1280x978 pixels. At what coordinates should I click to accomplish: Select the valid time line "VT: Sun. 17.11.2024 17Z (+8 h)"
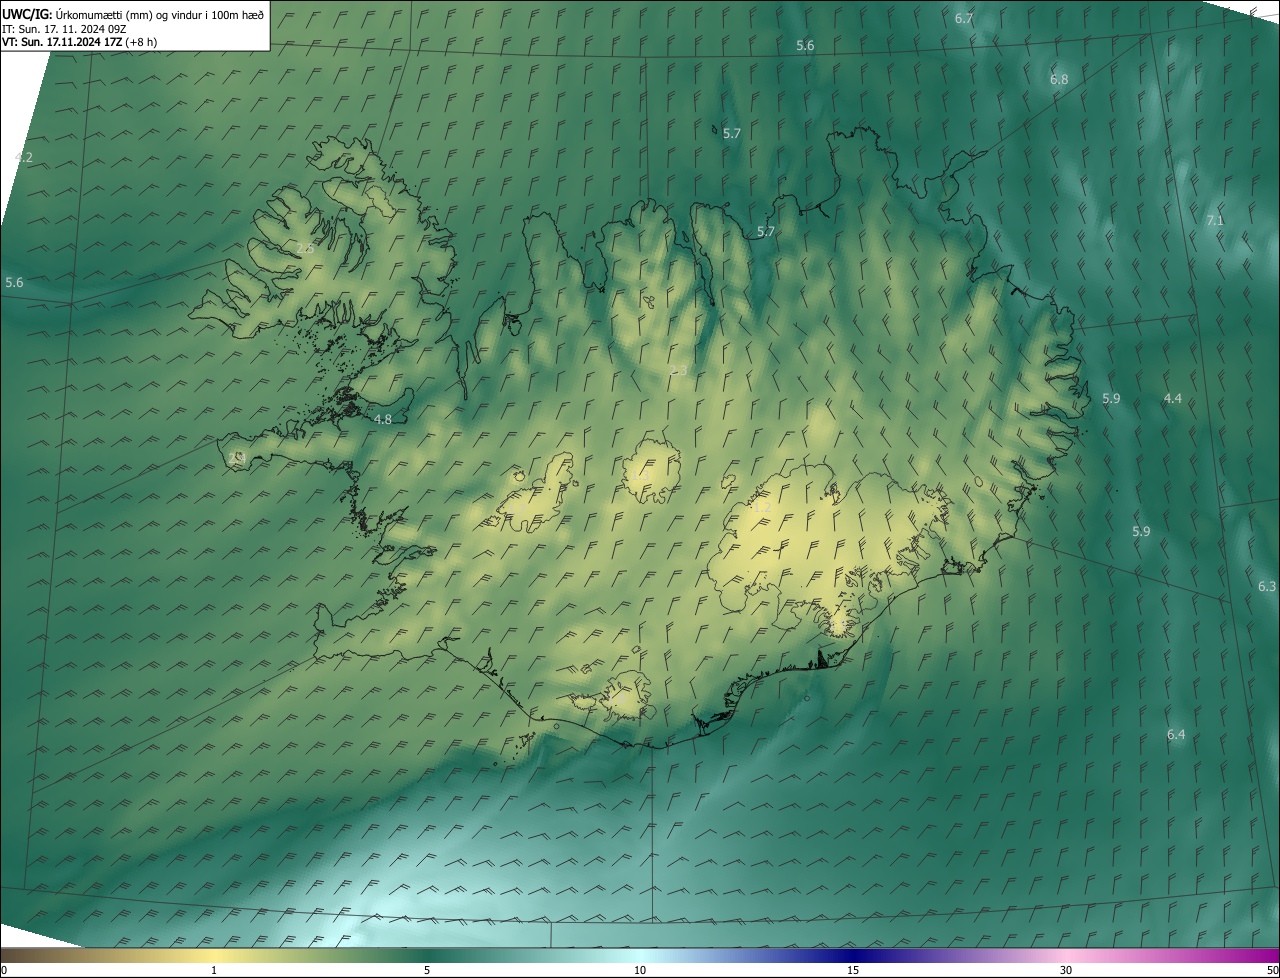coord(80,42)
